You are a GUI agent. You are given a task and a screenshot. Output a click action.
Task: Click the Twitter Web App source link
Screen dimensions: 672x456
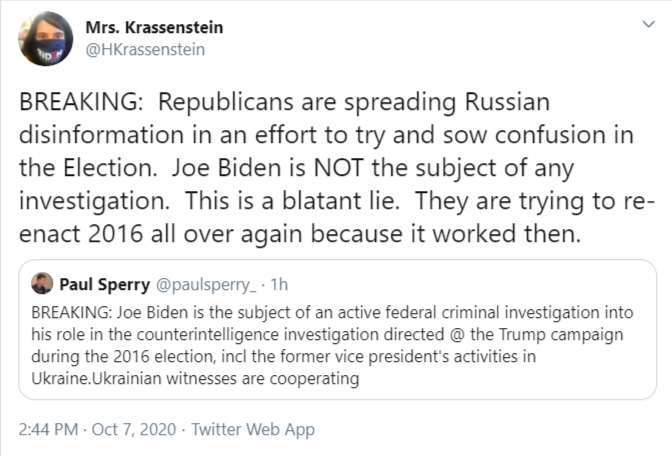coord(253,430)
